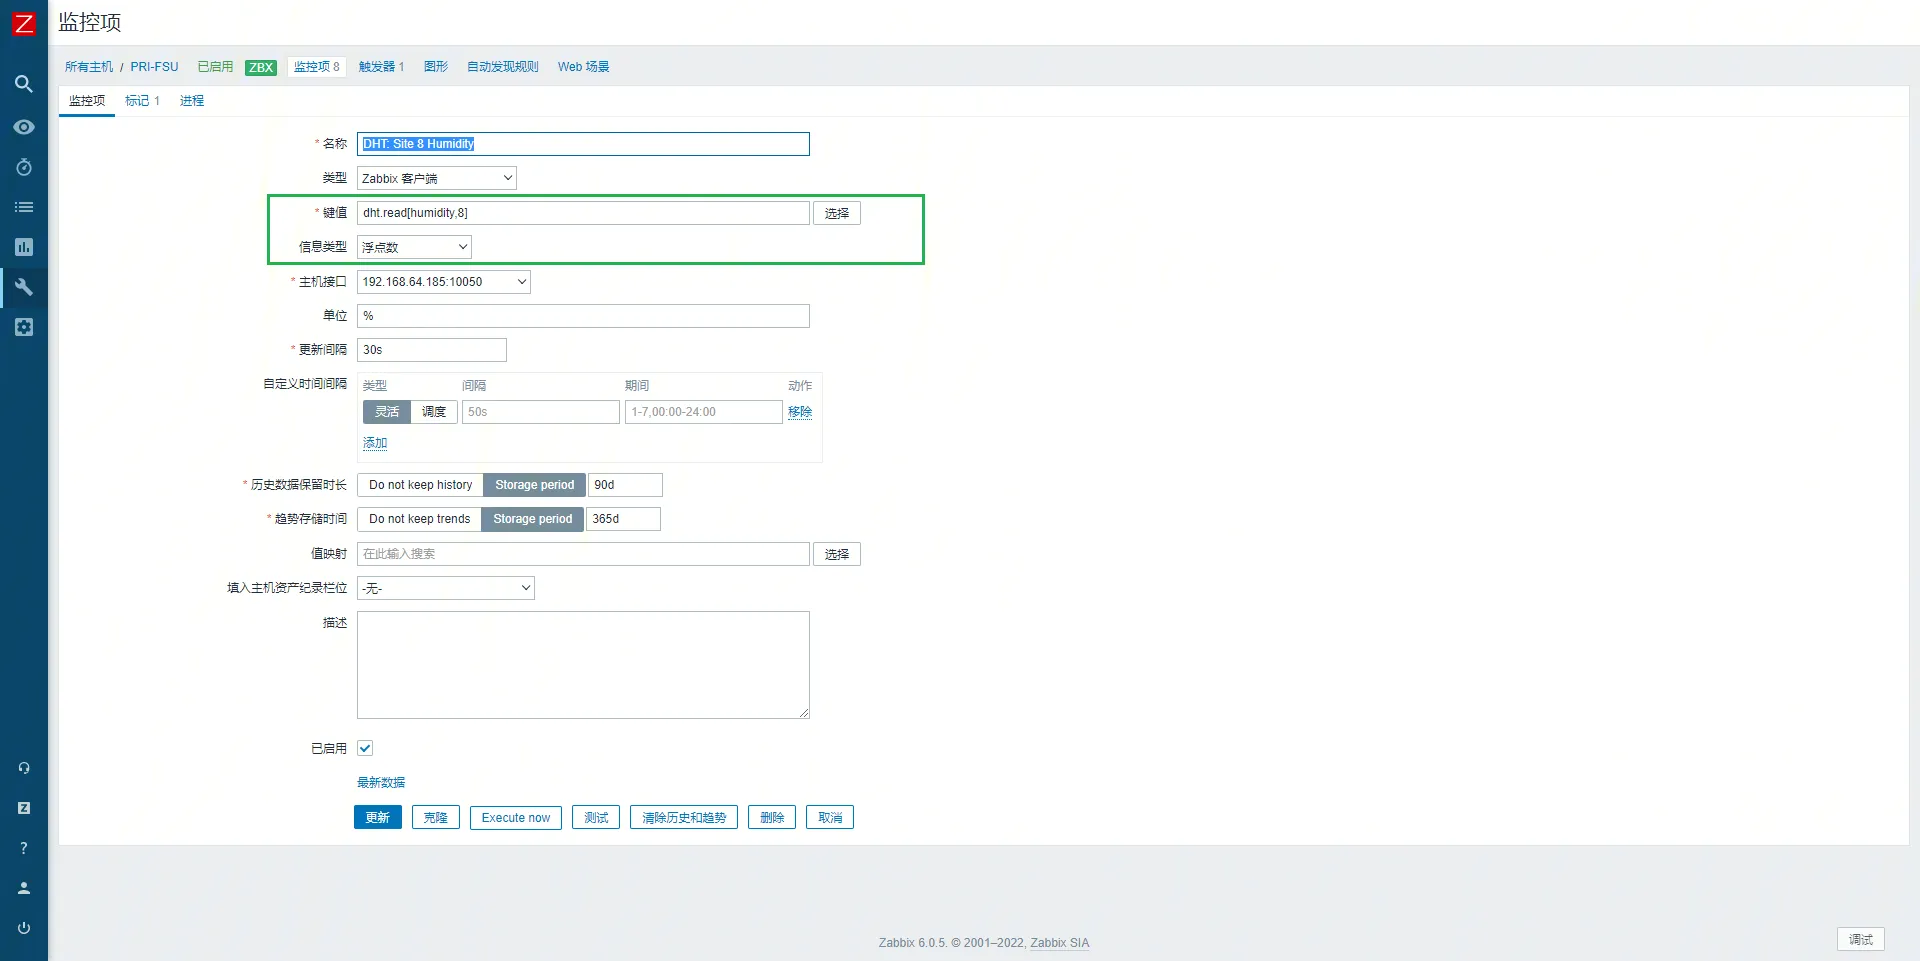Expand the 类型 Zabbix 客户端 dropdown
Viewport: 1920px width, 961px height.
tap(436, 178)
